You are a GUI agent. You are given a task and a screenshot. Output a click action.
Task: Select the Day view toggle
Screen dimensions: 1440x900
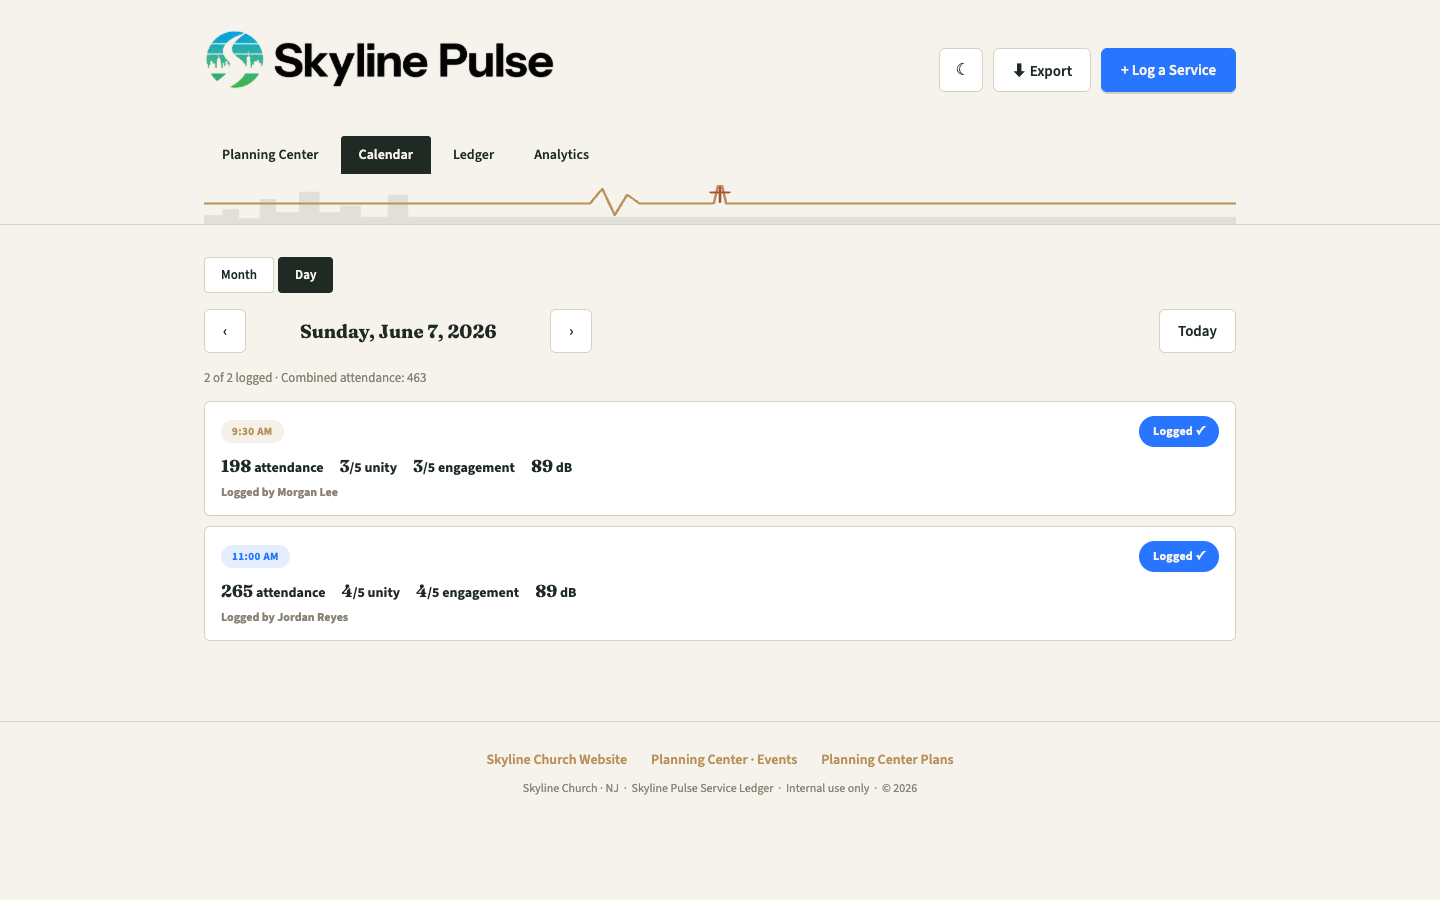[305, 275]
